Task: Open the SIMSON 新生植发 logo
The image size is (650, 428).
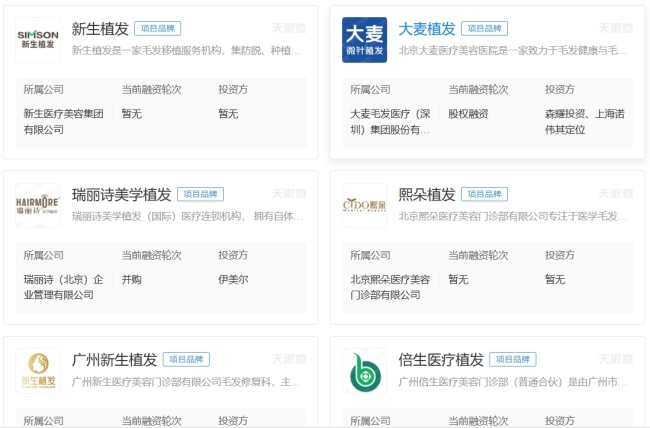Action: tap(38, 40)
